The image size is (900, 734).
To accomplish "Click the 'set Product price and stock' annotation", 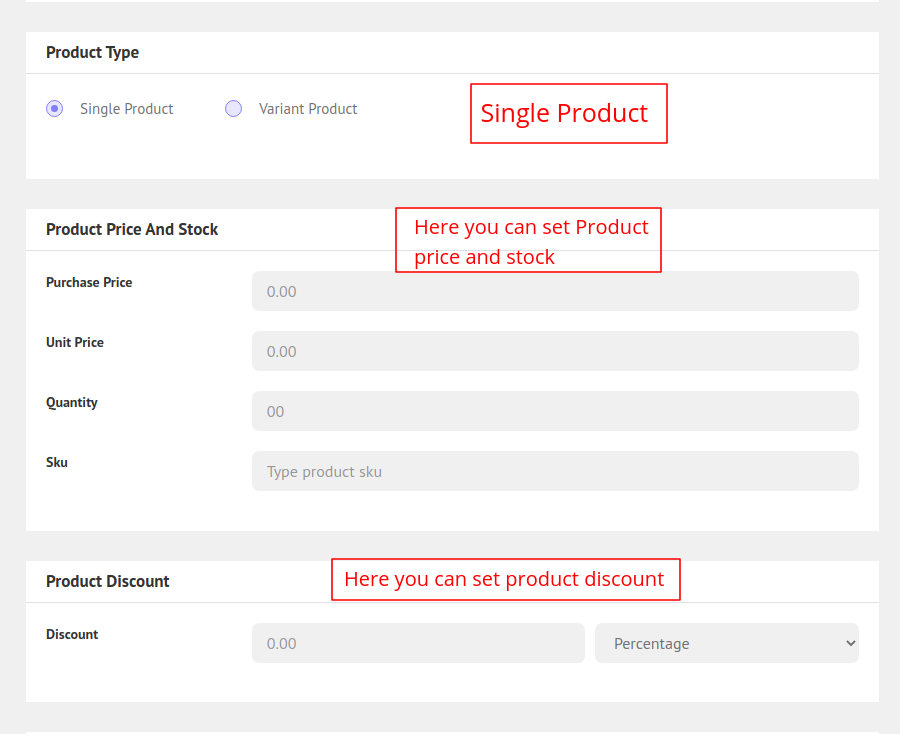I will click(528, 240).
